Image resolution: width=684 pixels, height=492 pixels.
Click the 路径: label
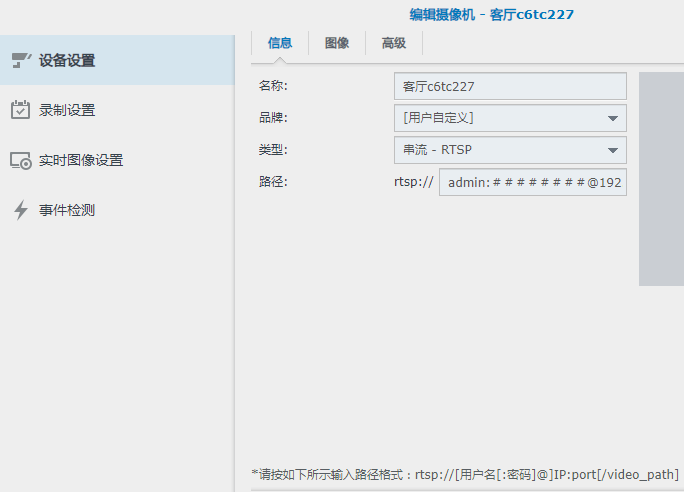tap(273, 181)
